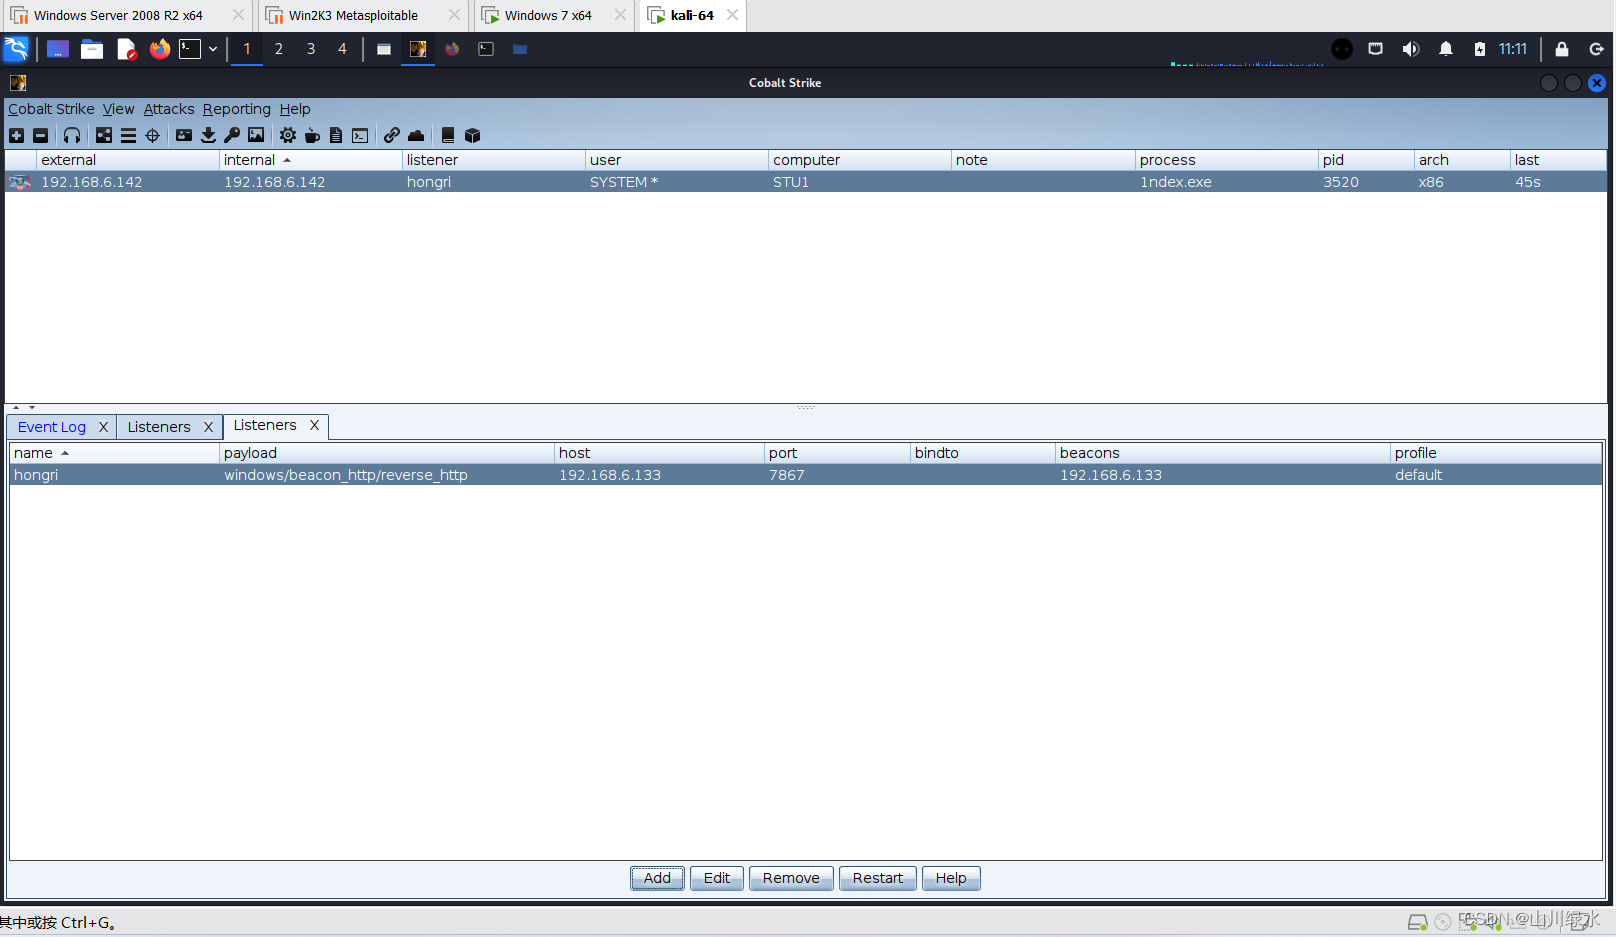Open the volume control in system tray
Image resolution: width=1616 pixels, height=937 pixels.
coord(1410,49)
